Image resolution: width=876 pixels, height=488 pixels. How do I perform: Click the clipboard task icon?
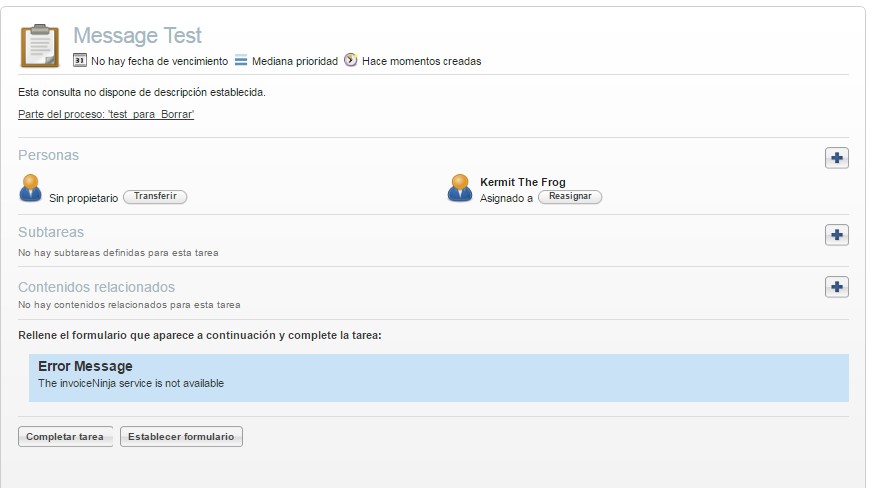point(40,46)
